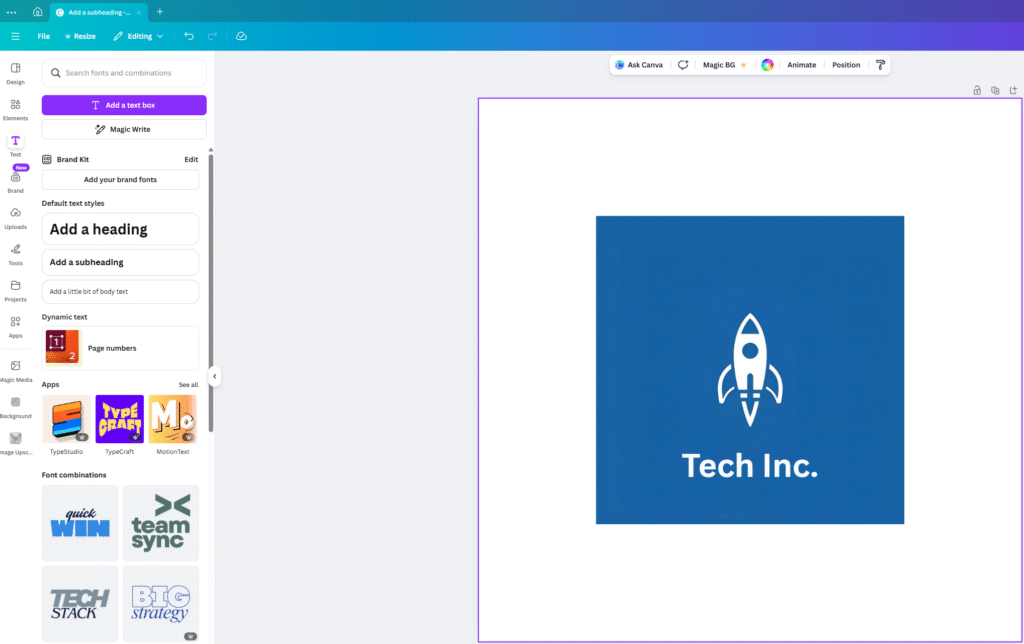The width and height of the screenshot is (1024, 644).
Task: Open the main hamburger menu
Action: 15,36
